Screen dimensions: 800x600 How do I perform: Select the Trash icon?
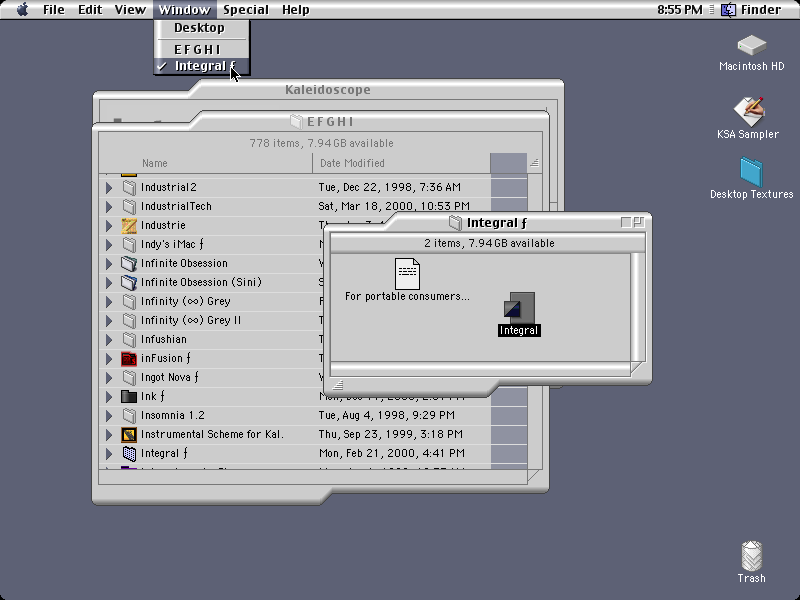752,556
